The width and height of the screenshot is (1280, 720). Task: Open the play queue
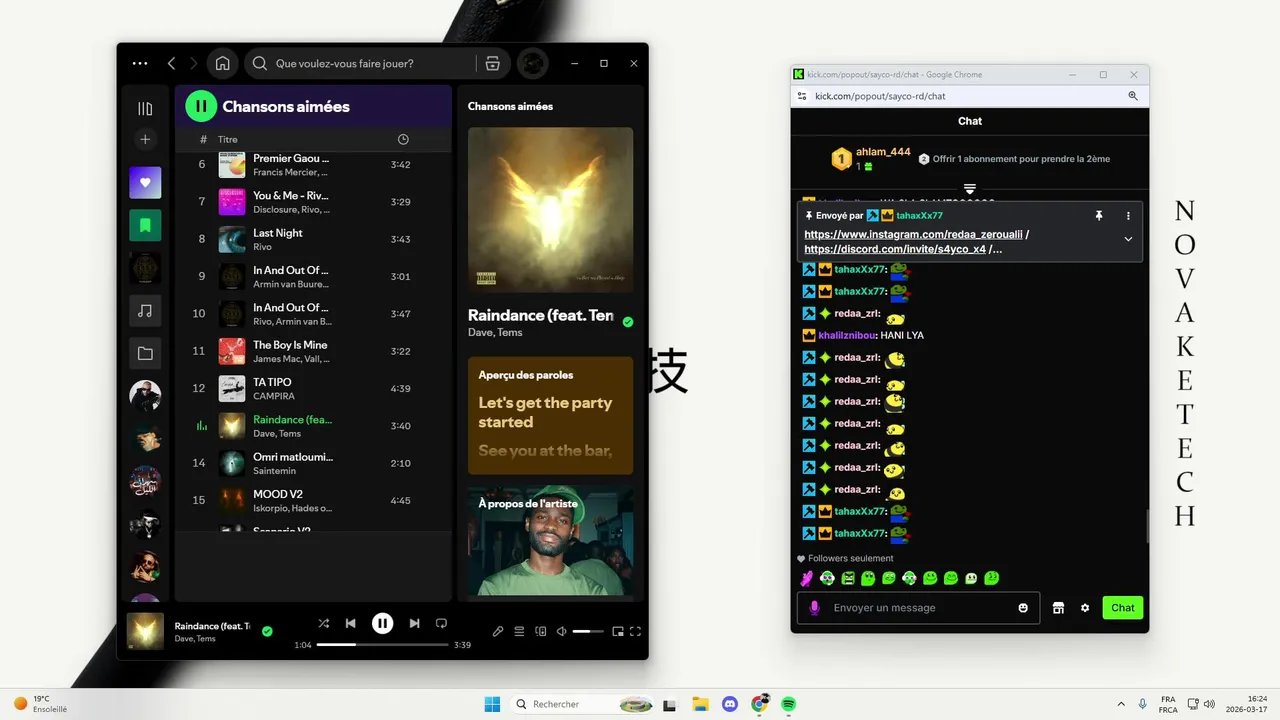(x=519, y=631)
